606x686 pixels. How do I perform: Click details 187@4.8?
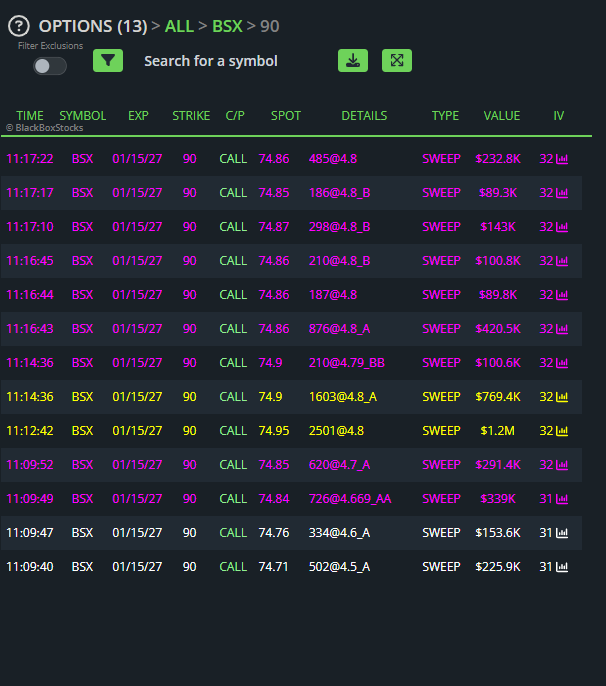tap(333, 295)
